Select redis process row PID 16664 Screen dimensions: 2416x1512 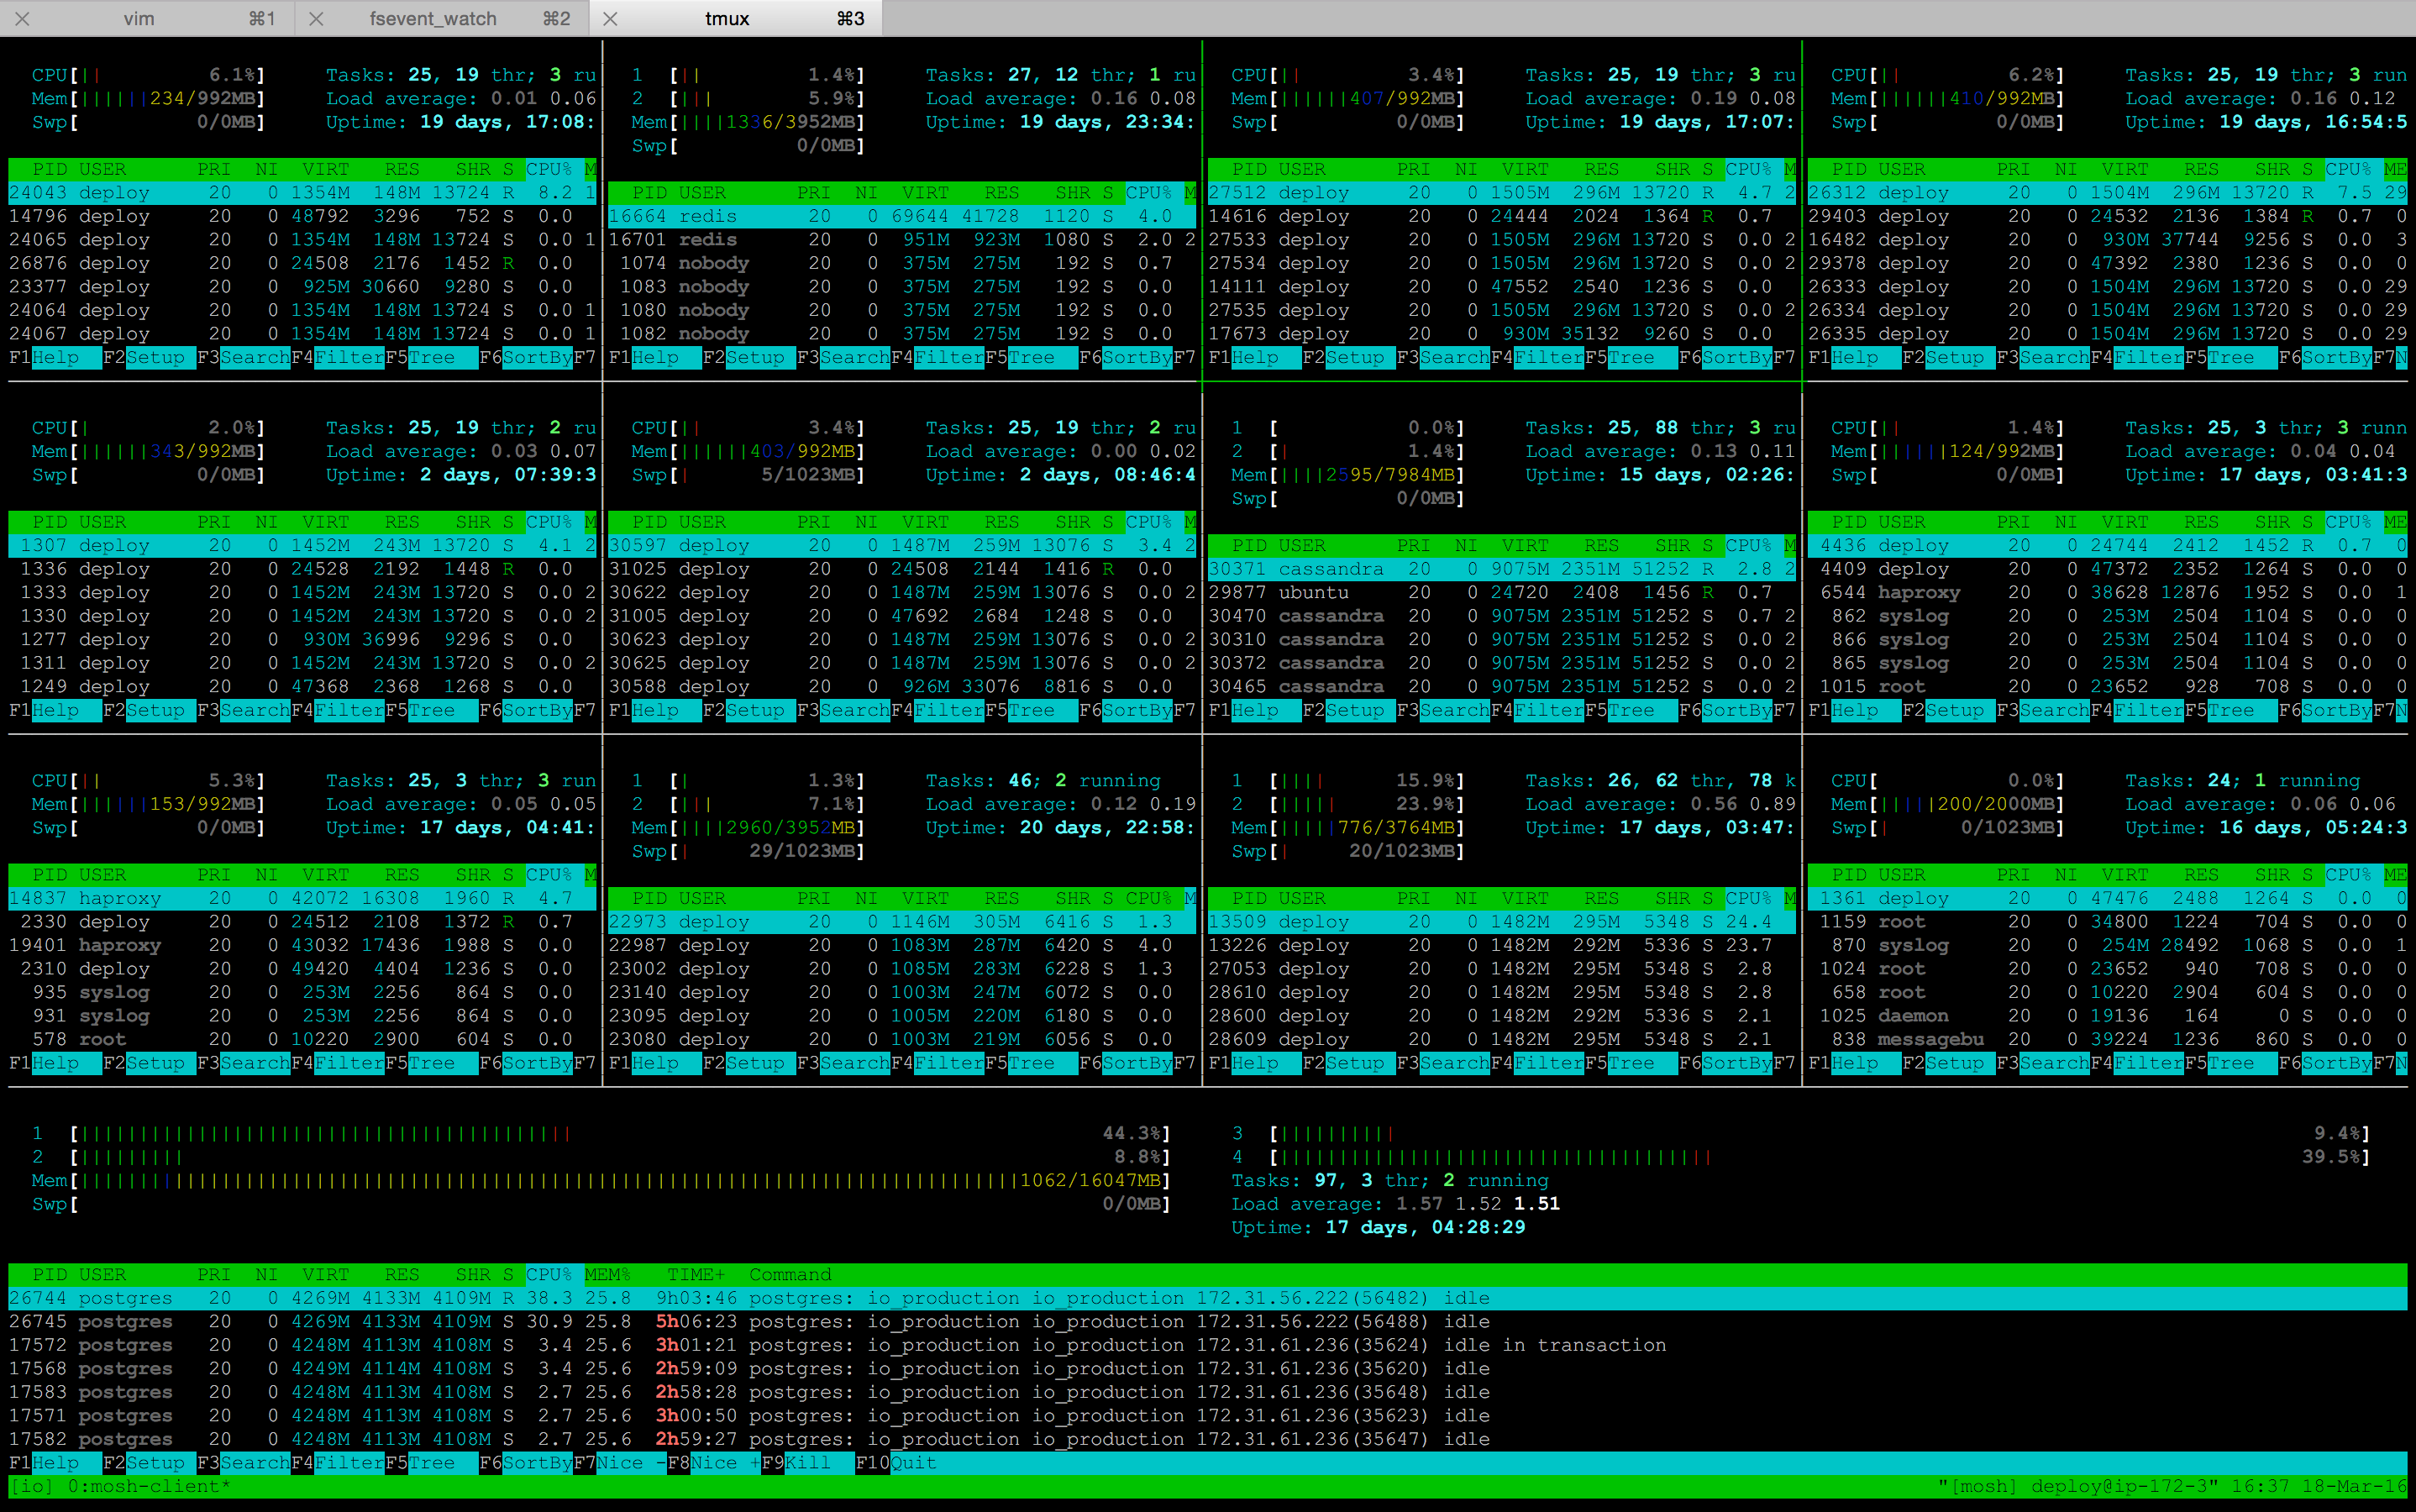point(902,216)
